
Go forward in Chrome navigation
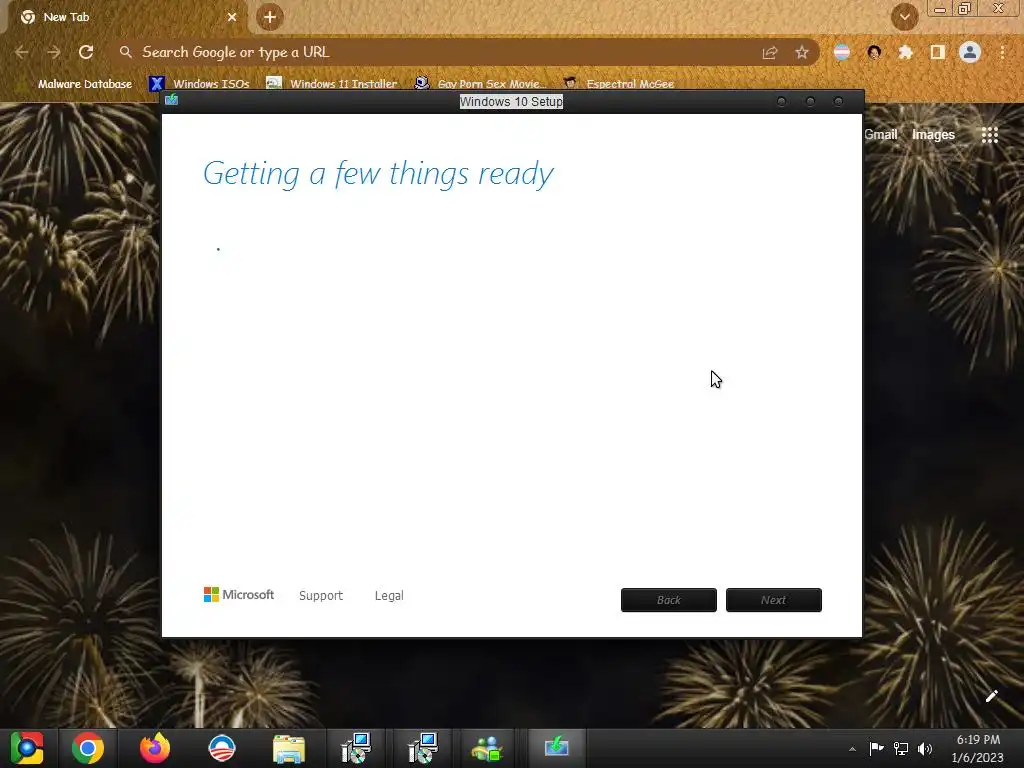click(54, 52)
